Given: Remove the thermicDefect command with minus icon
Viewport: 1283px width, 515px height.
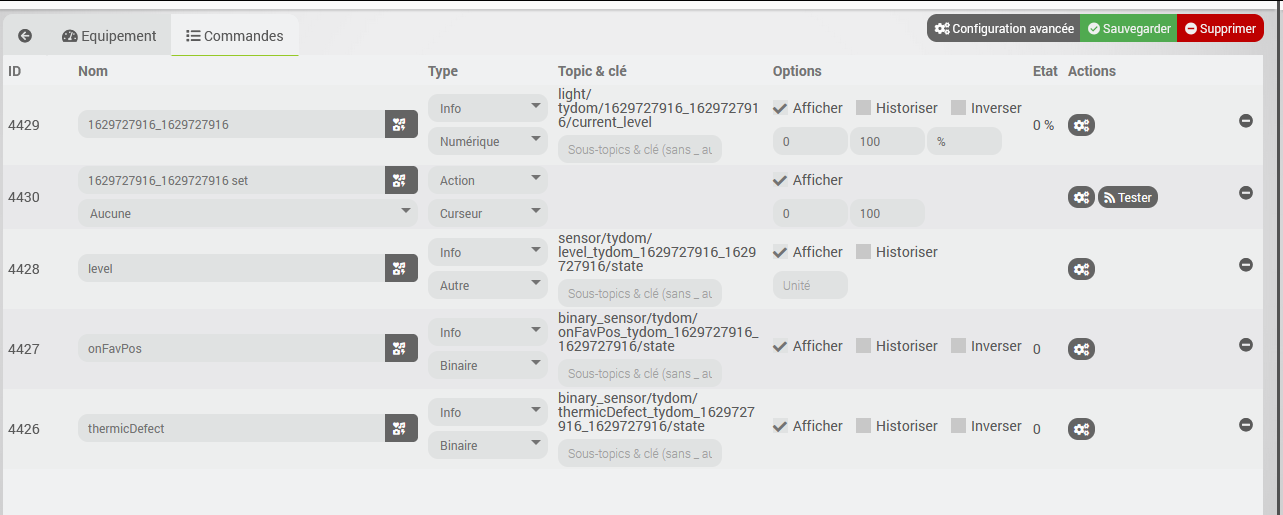Looking at the screenshot, I should pos(1246,424).
